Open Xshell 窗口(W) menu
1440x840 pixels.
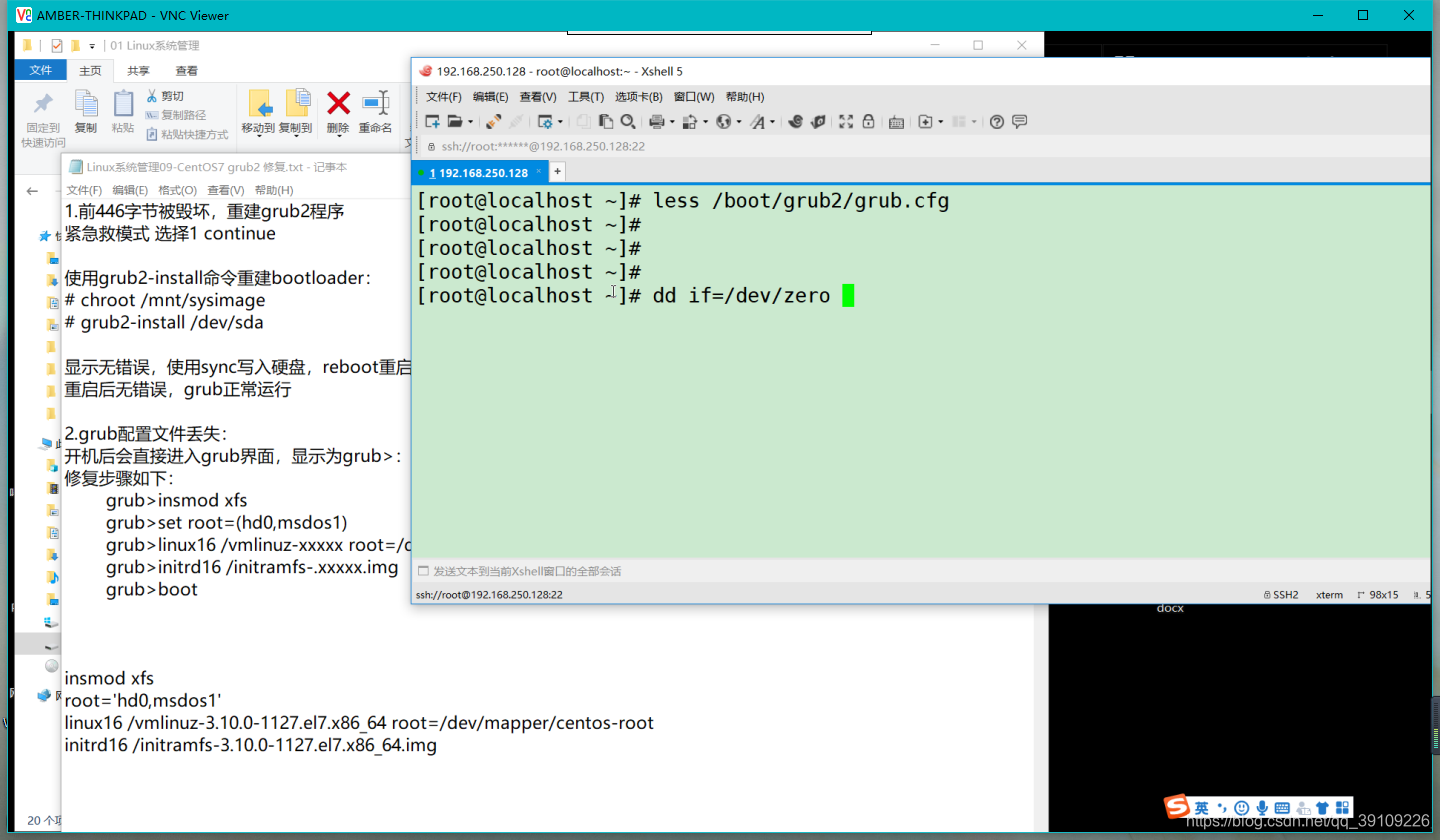point(694,97)
